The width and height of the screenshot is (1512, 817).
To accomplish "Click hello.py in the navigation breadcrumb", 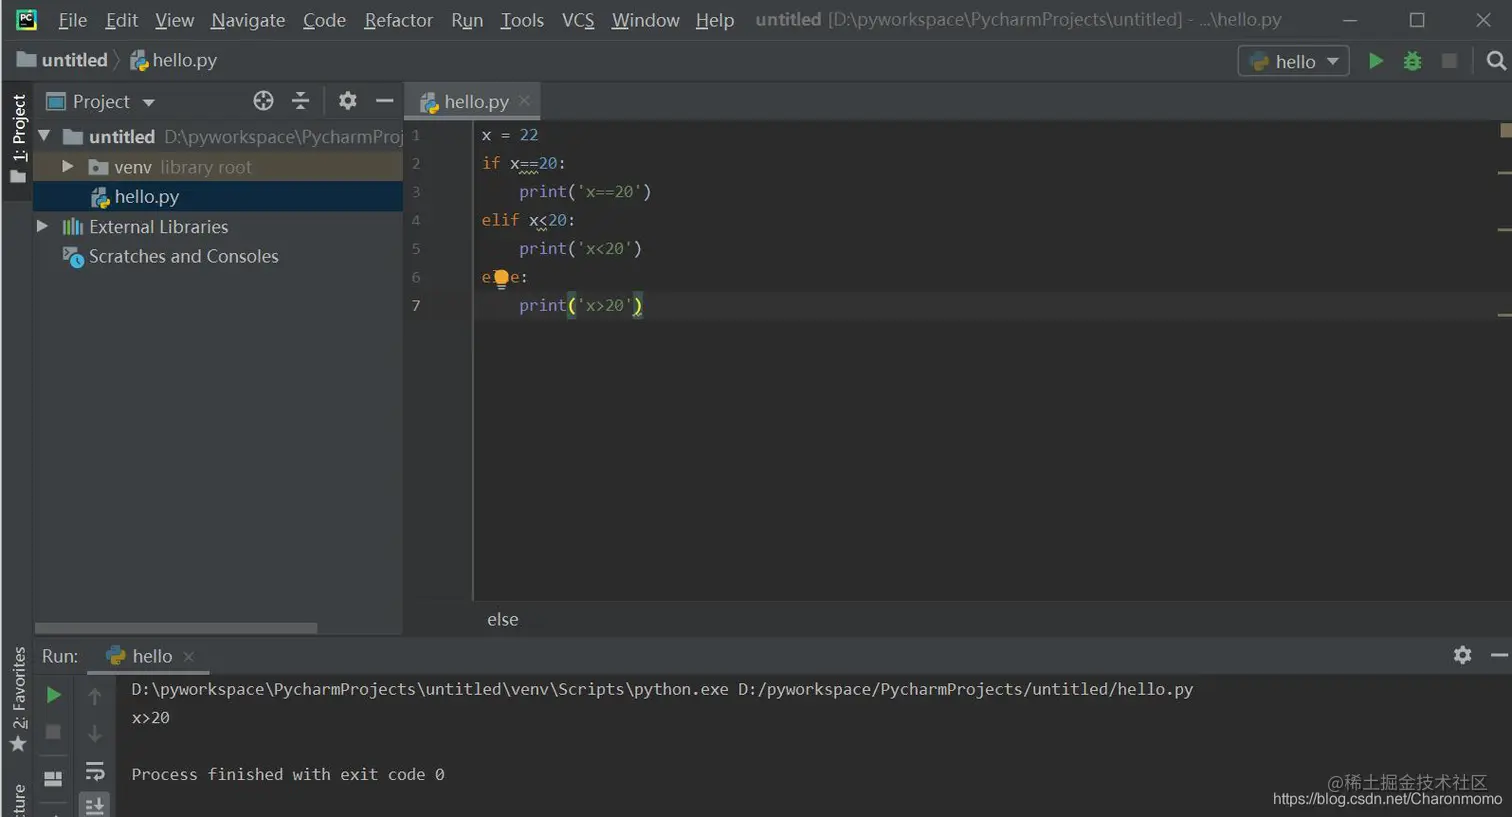I will (173, 60).
